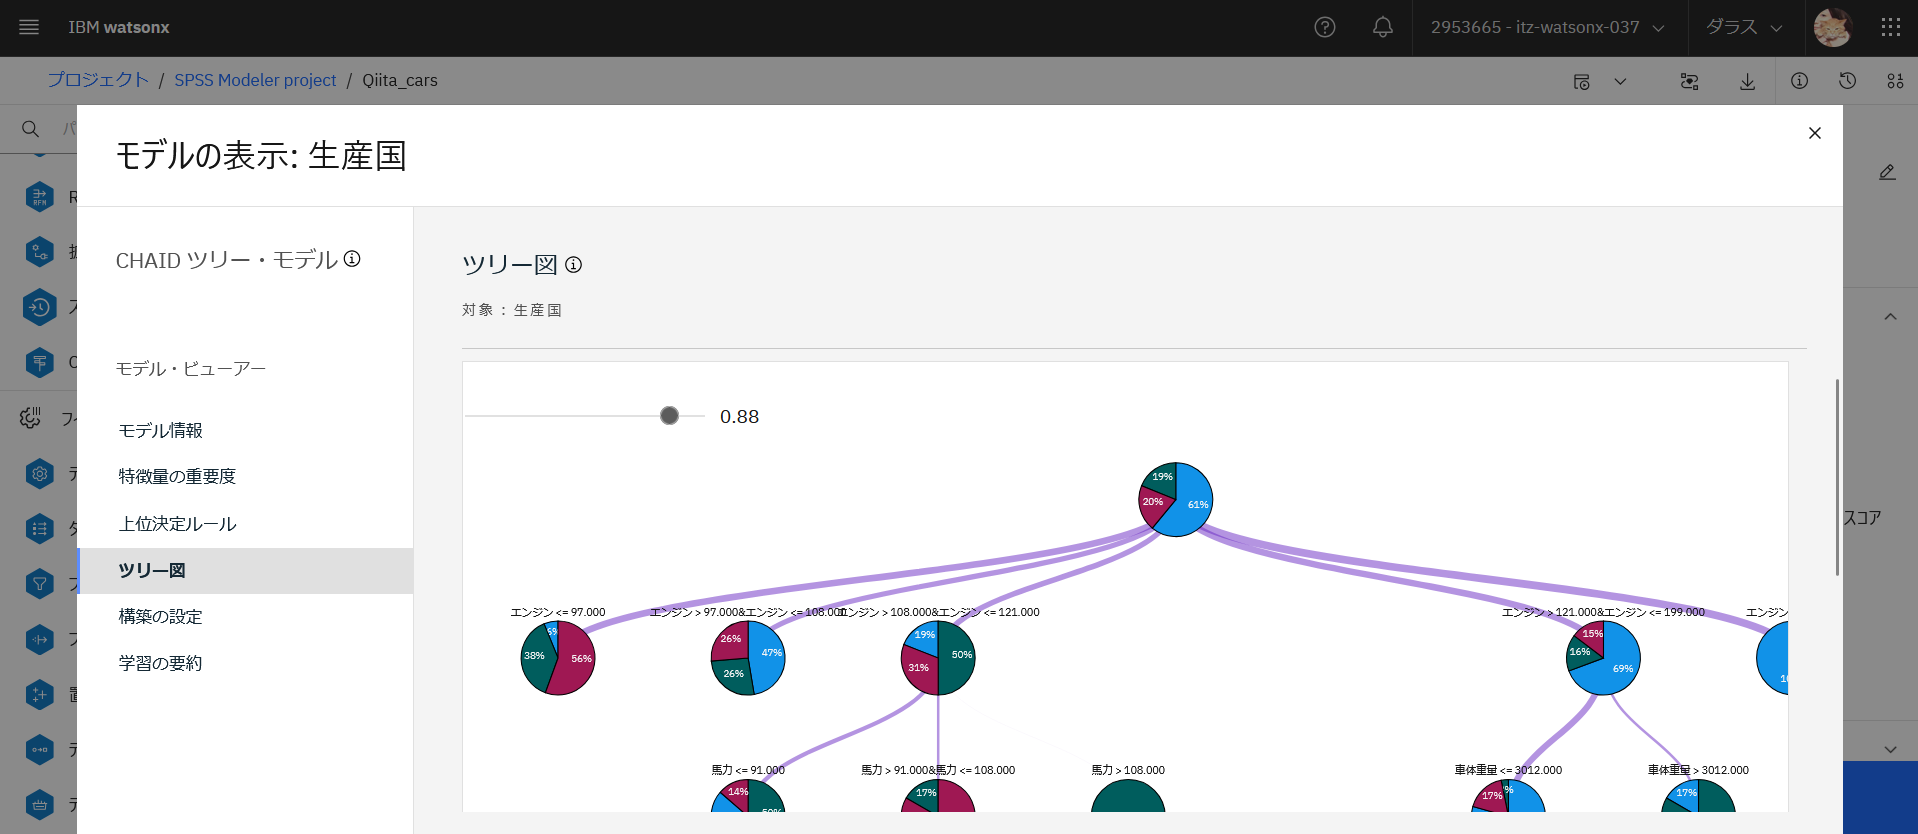
Task: Select the エンジン <= 97.000 pie node
Action: (558, 658)
